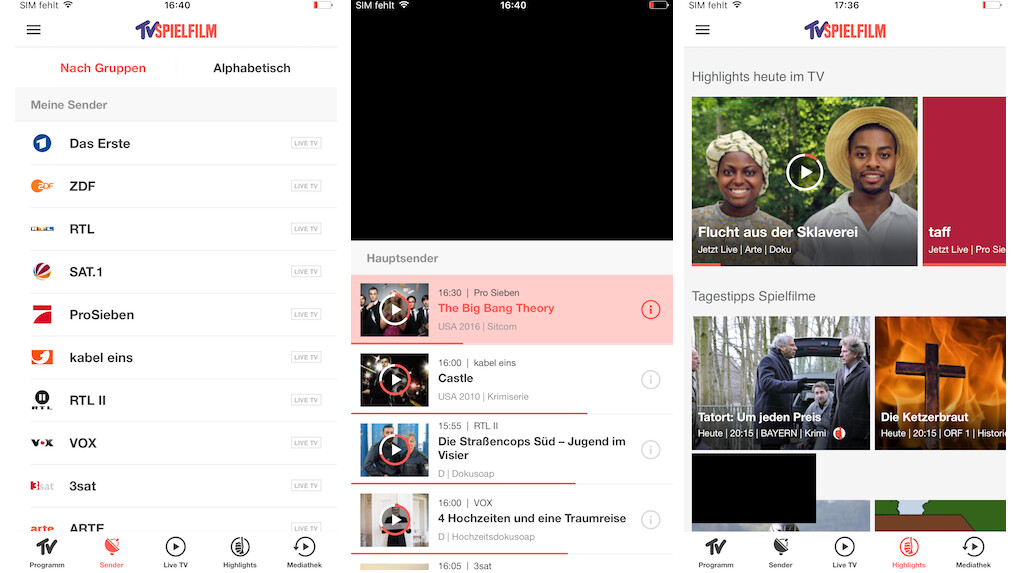Switch to Alphabetisch sorting
The width and height of the screenshot is (1018, 573).
pyautogui.click(x=252, y=68)
